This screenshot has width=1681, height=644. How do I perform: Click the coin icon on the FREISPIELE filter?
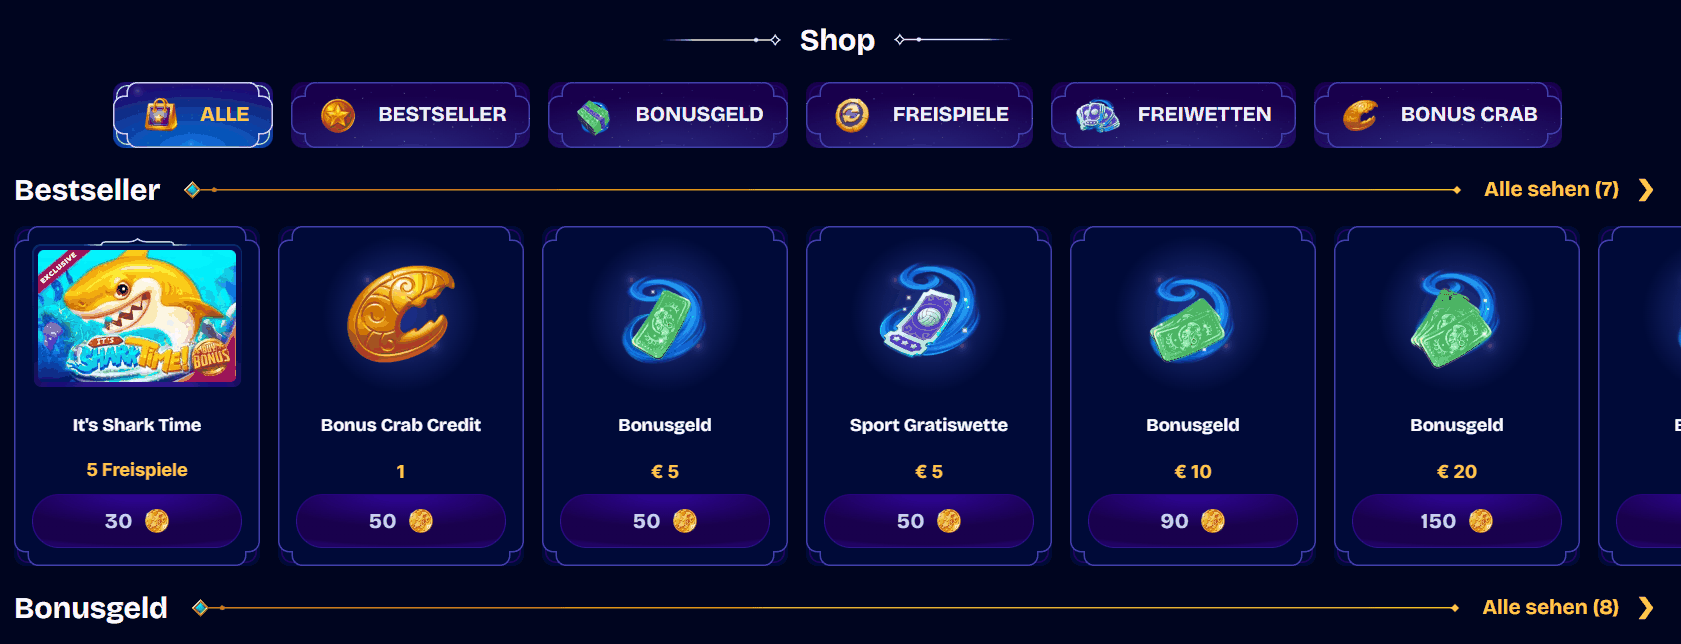point(851,114)
